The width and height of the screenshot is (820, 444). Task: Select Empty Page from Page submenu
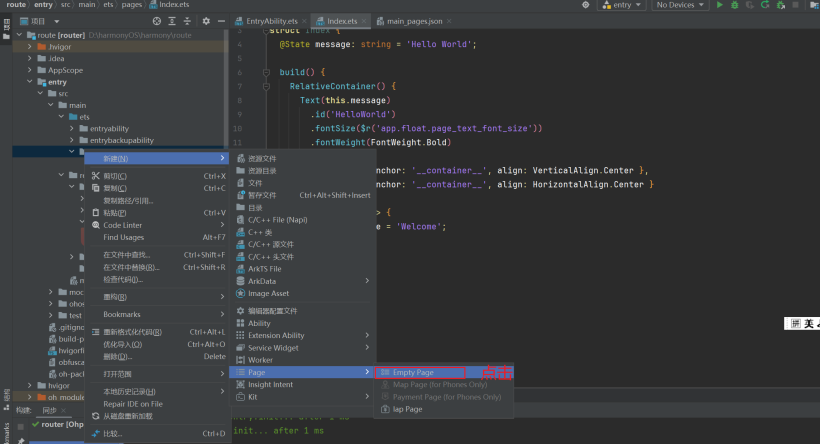[443, 372]
